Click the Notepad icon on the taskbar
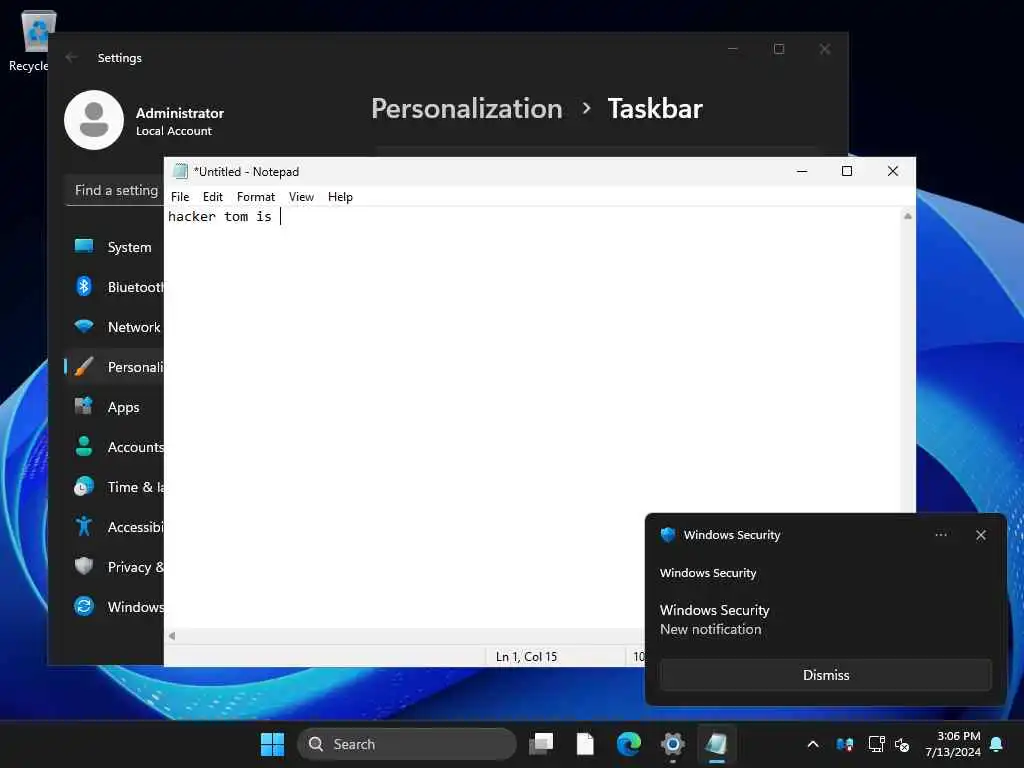Viewport: 1024px width, 768px height. (716, 744)
